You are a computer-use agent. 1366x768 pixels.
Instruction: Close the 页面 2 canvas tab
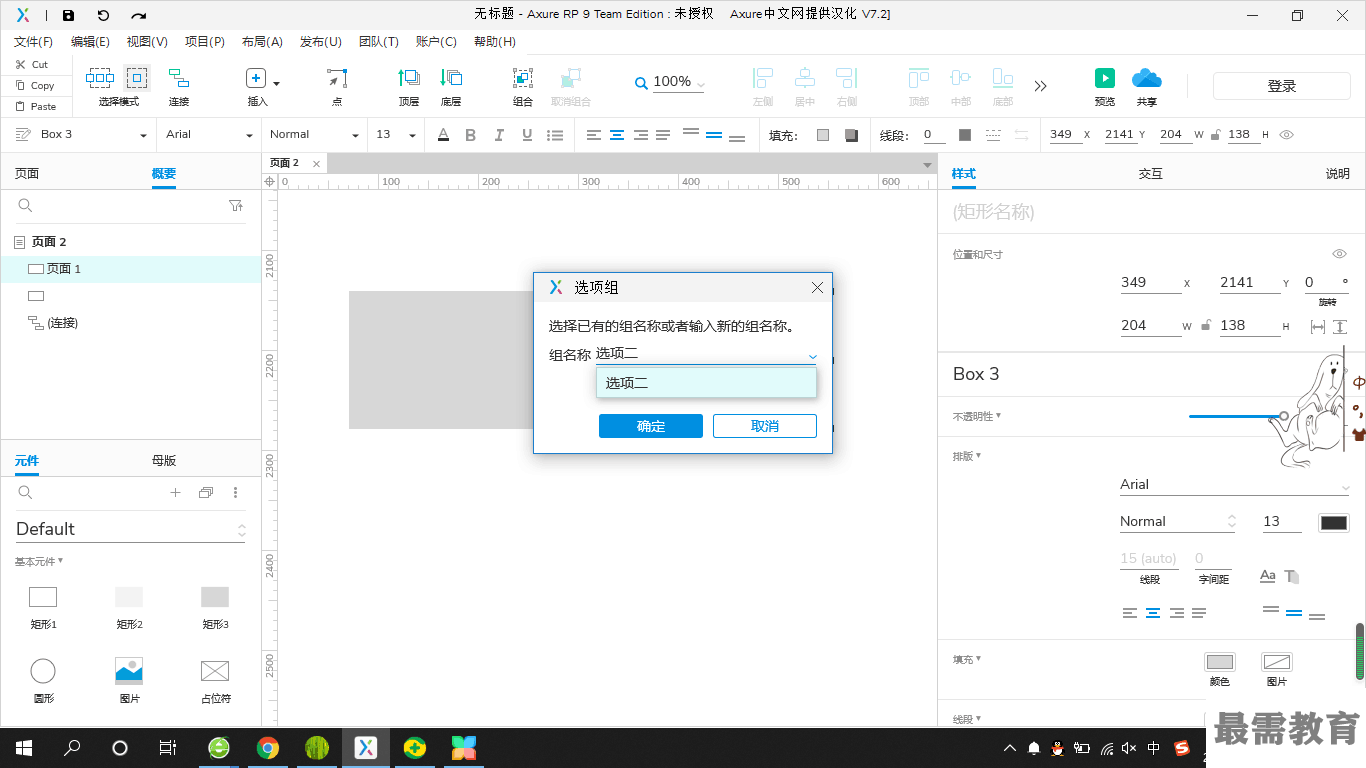tap(317, 163)
